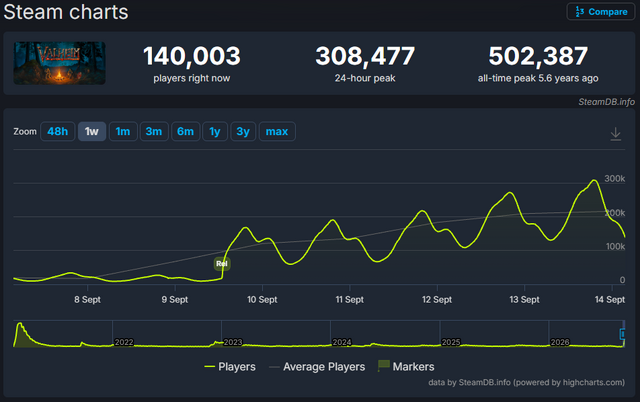Click the 140,003 players right now figure
This screenshot has height=402, width=640.
pos(192,56)
